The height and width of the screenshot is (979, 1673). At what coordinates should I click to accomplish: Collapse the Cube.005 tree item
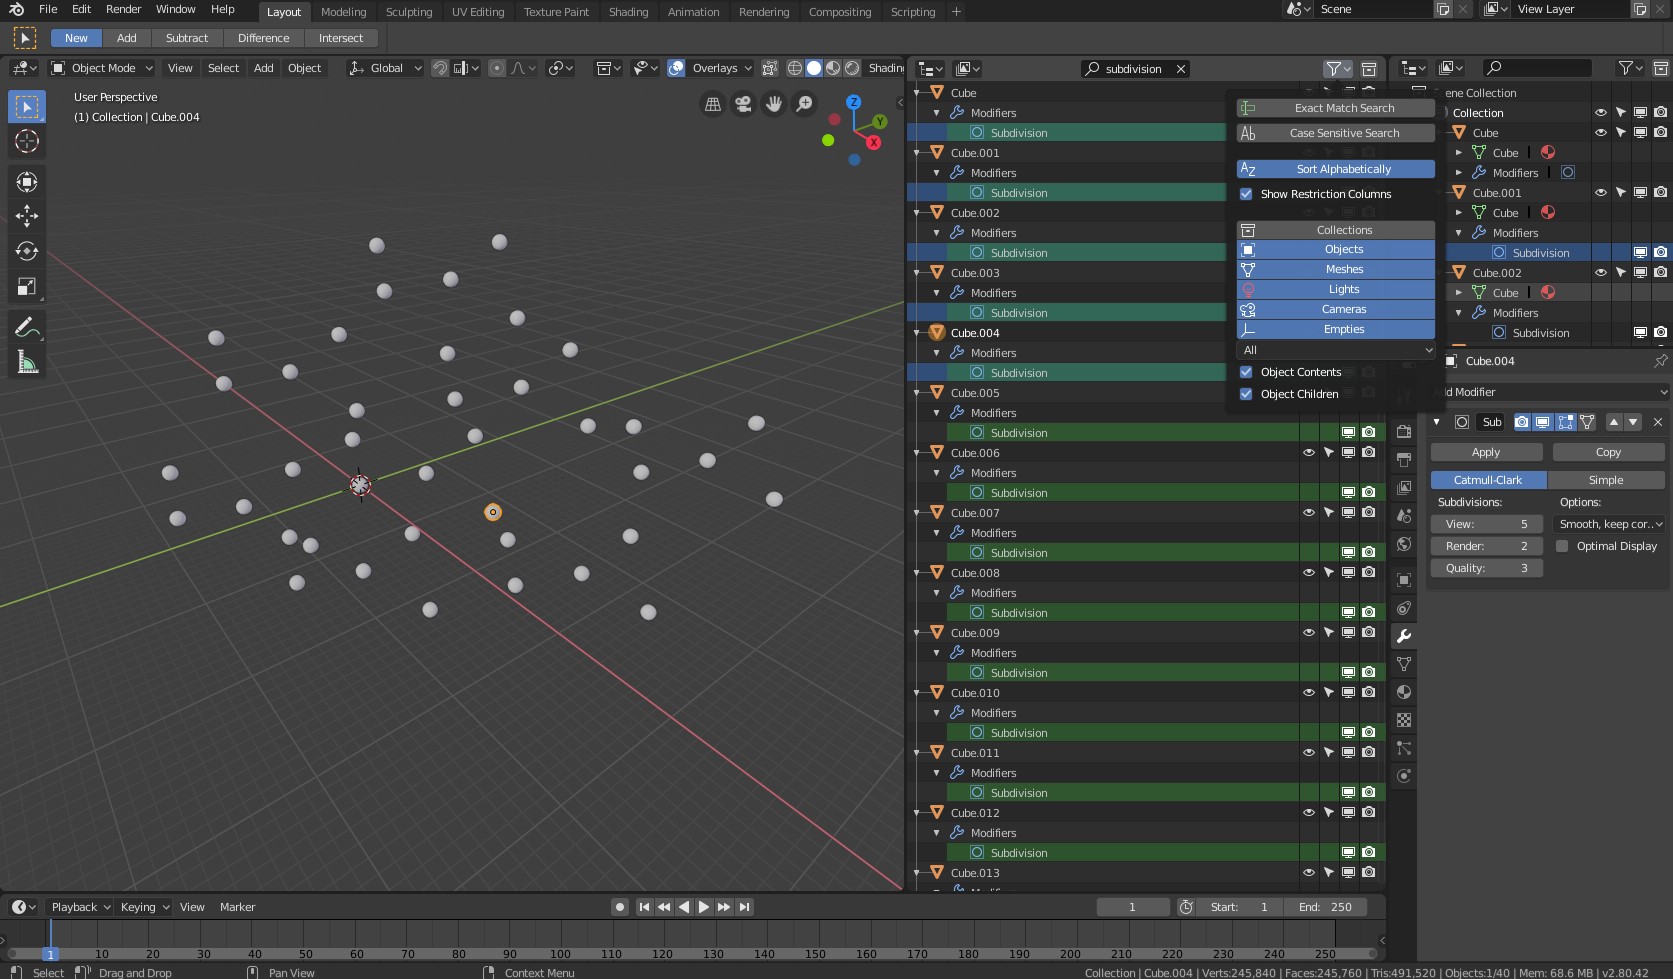(917, 393)
